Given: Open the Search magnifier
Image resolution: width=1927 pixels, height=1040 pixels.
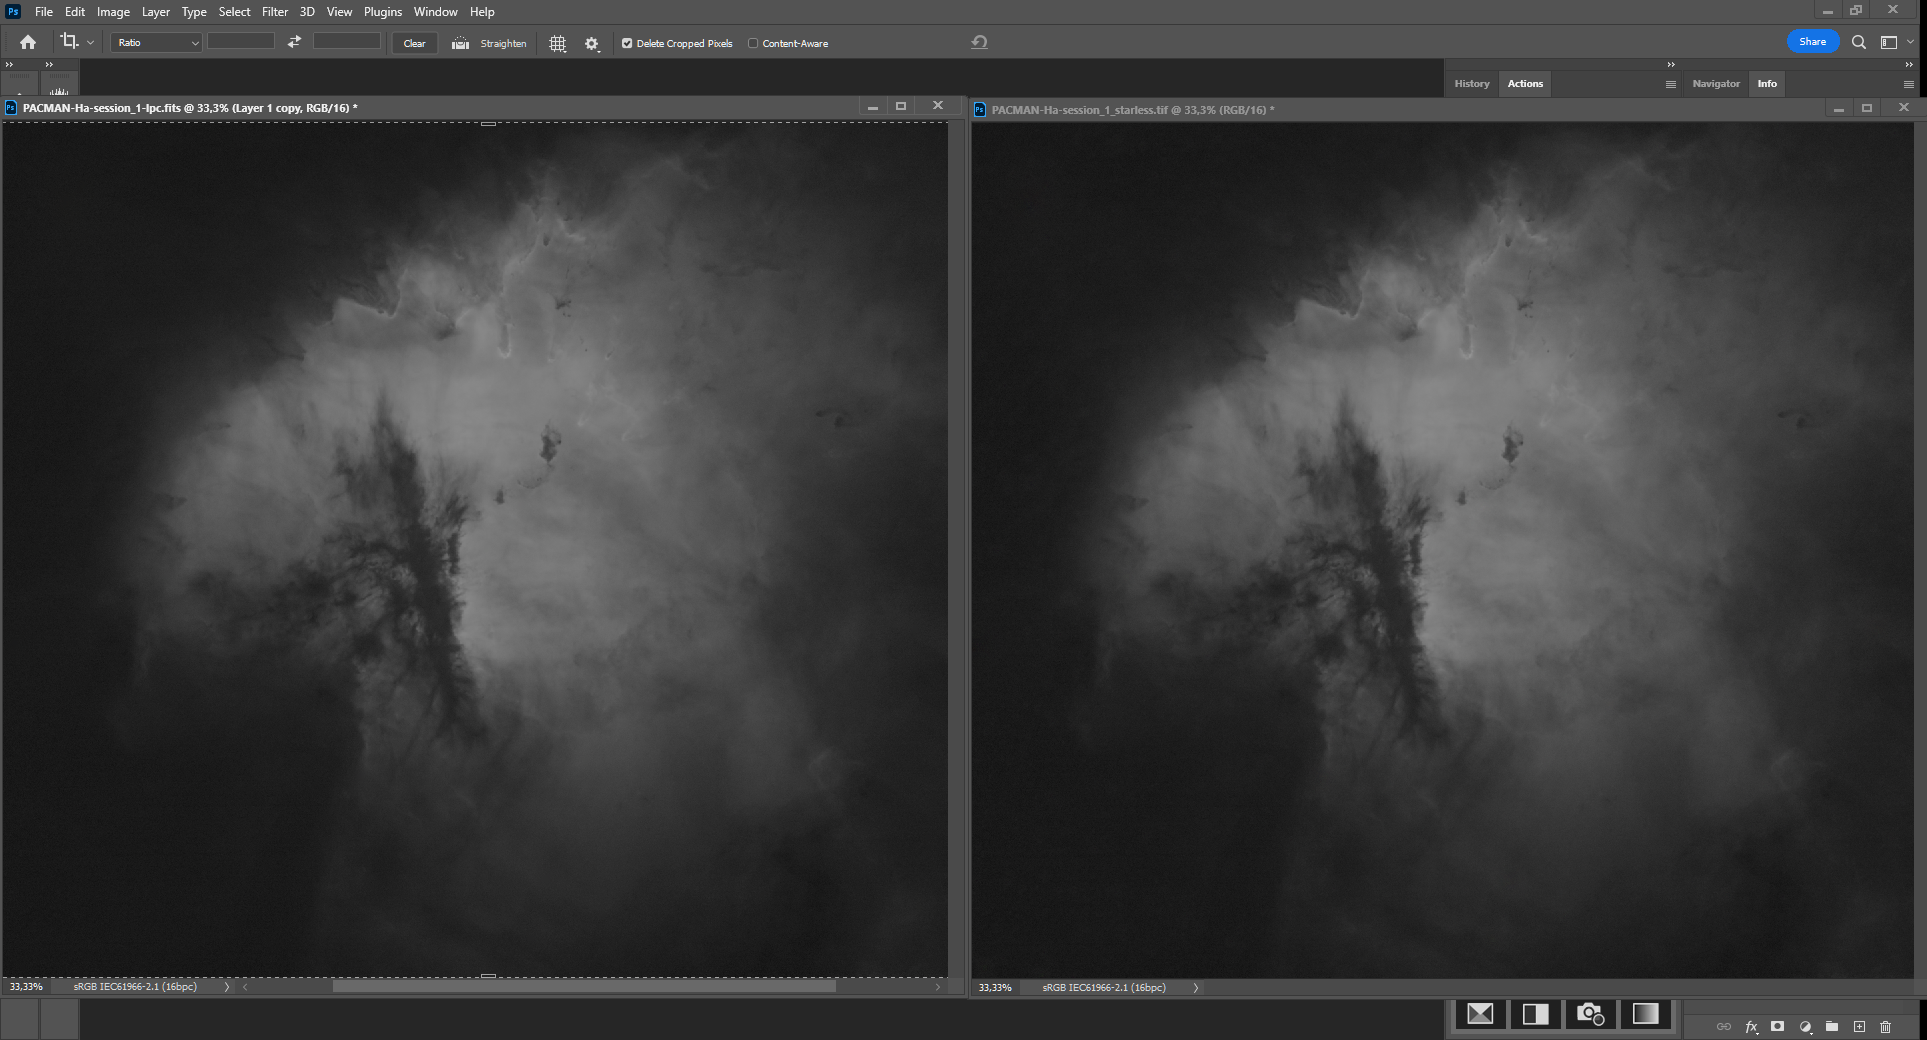Looking at the screenshot, I should (x=1858, y=42).
